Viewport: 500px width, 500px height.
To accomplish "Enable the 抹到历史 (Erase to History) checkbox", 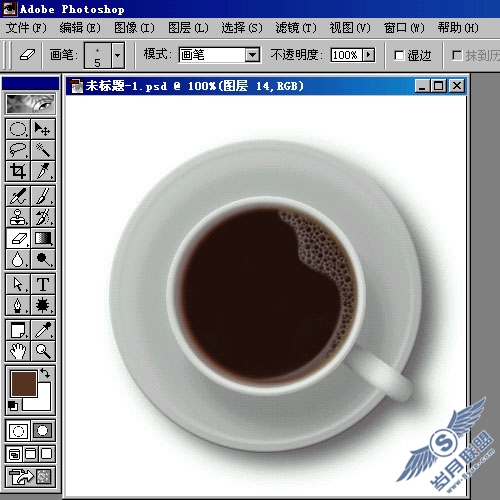I will [457, 55].
